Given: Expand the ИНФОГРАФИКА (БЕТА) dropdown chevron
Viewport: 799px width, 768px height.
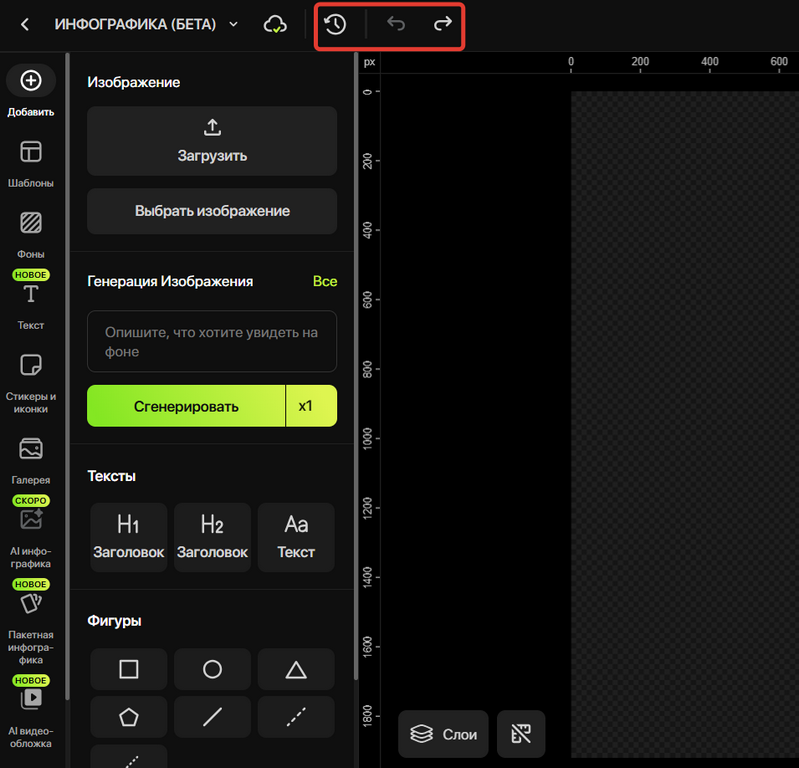Looking at the screenshot, I should [233, 24].
